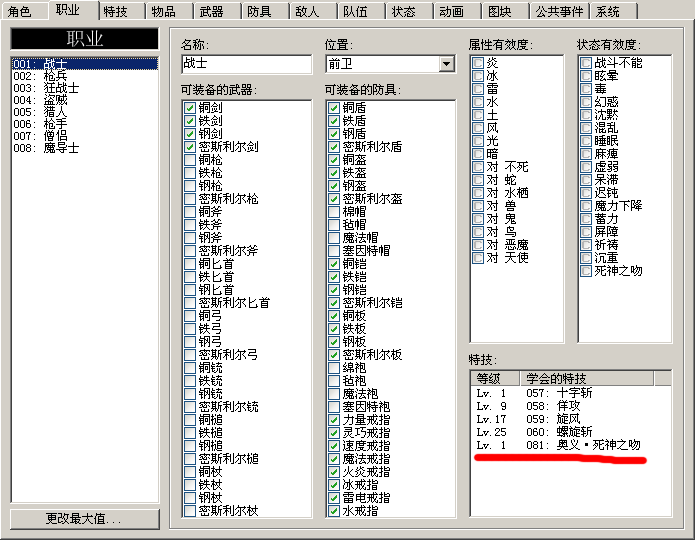695x540 pixels.
Task: Uncheck the 铜剑 weapon checkbox
Action: click(x=190, y=108)
